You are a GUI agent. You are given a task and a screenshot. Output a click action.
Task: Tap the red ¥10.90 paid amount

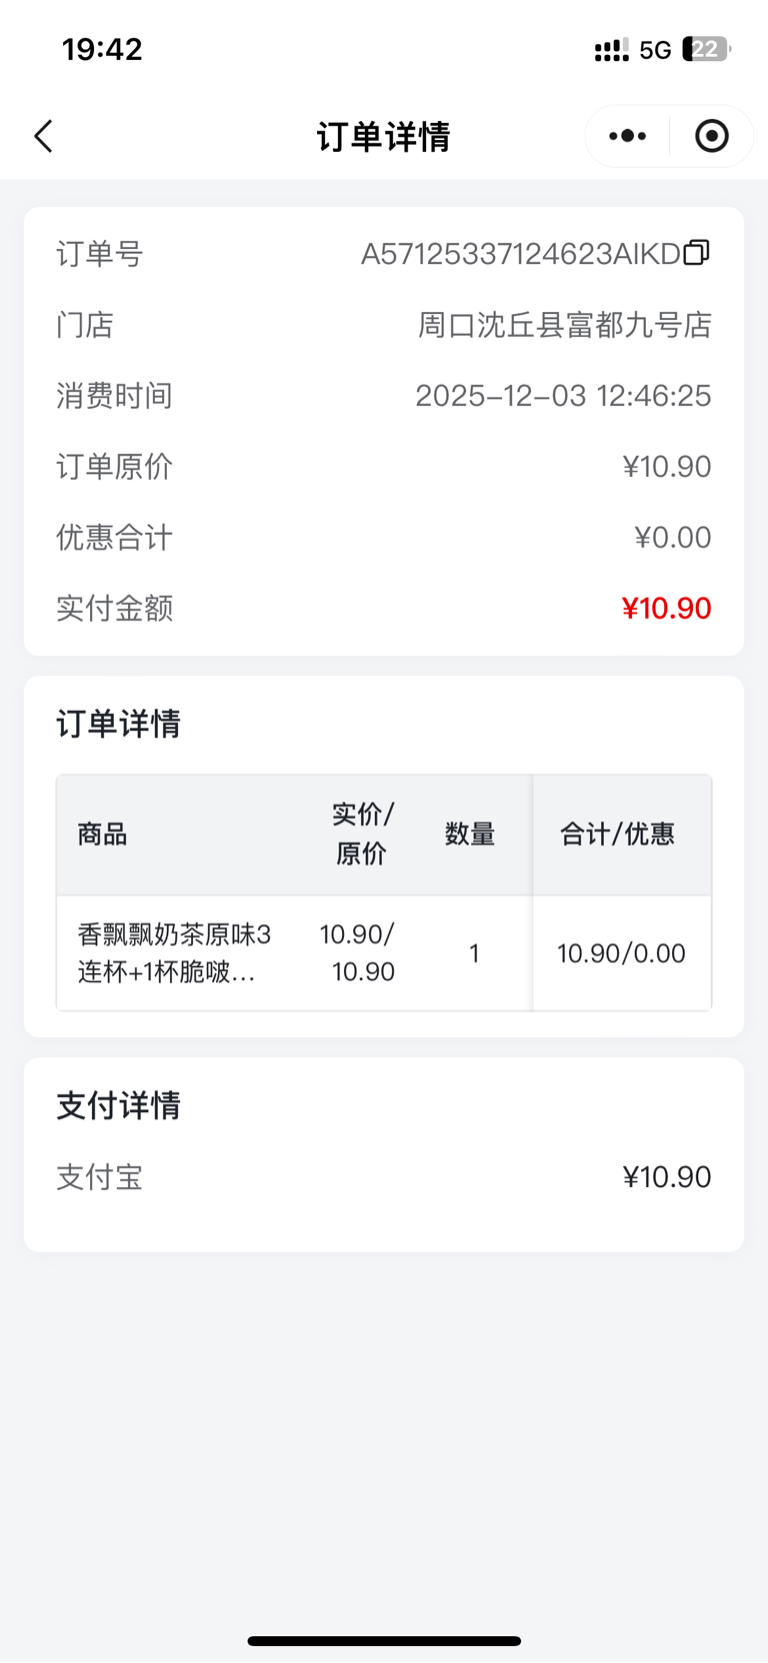coord(666,608)
